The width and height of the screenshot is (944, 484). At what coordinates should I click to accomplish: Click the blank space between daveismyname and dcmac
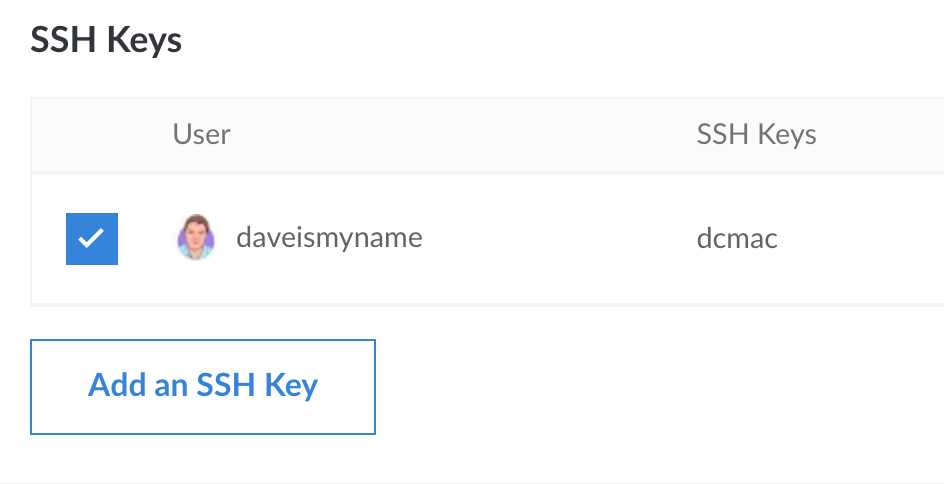560,238
